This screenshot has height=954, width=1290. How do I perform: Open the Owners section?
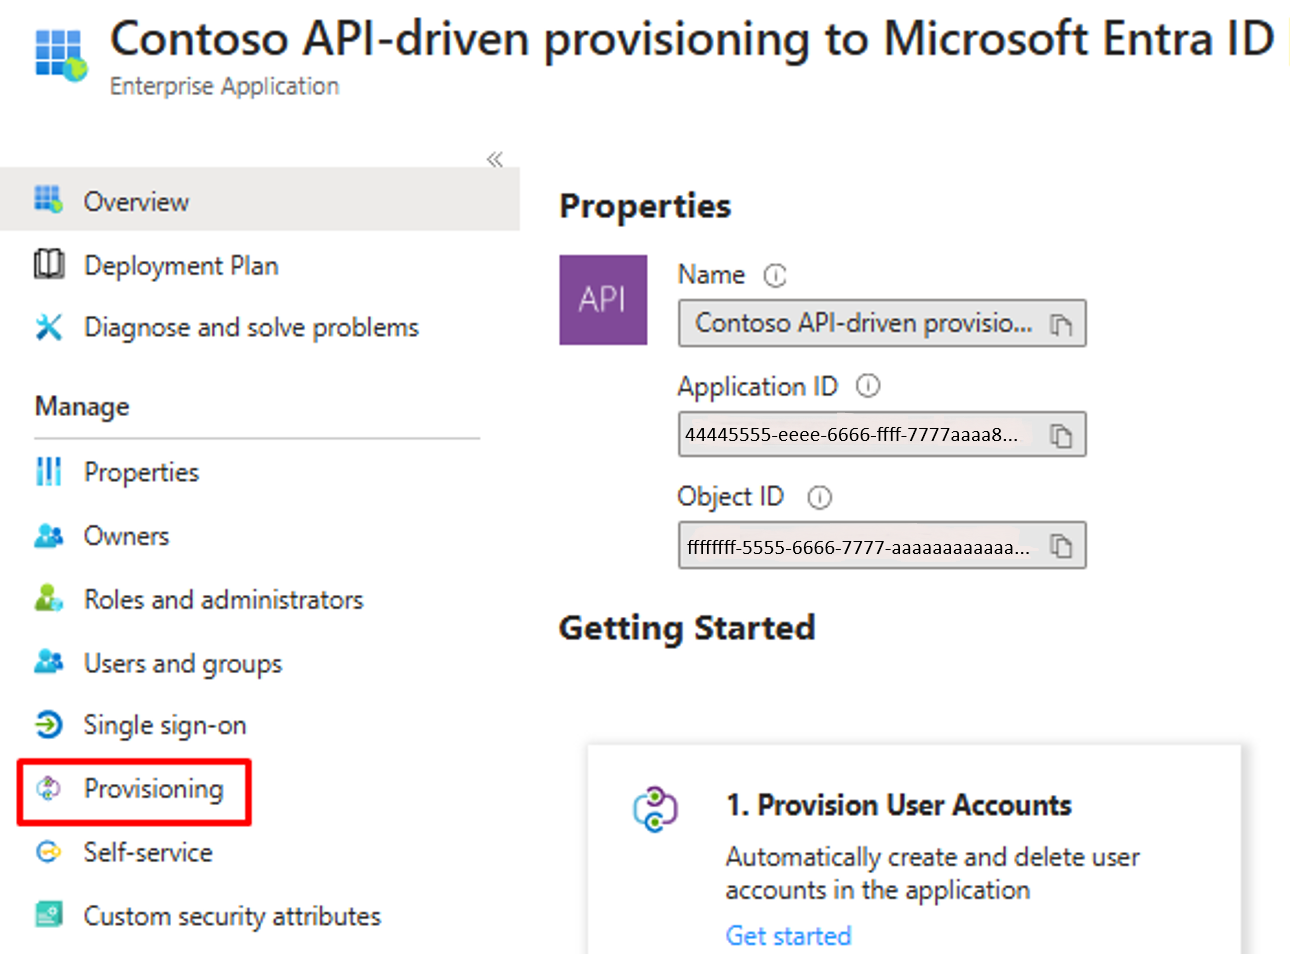(x=126, y=536)
